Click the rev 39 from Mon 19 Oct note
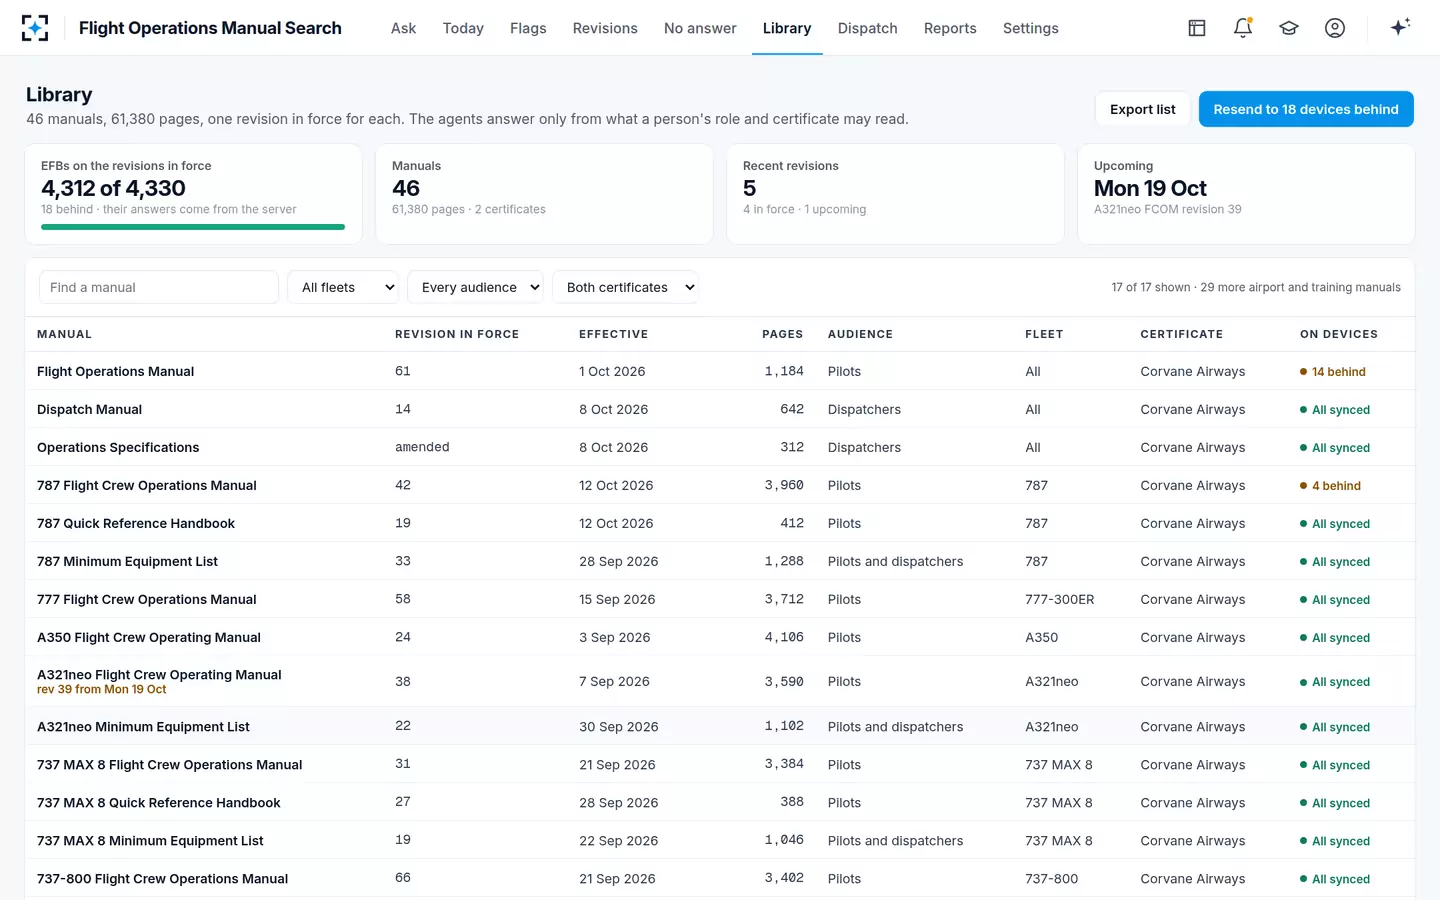 (x=102, y=689)
